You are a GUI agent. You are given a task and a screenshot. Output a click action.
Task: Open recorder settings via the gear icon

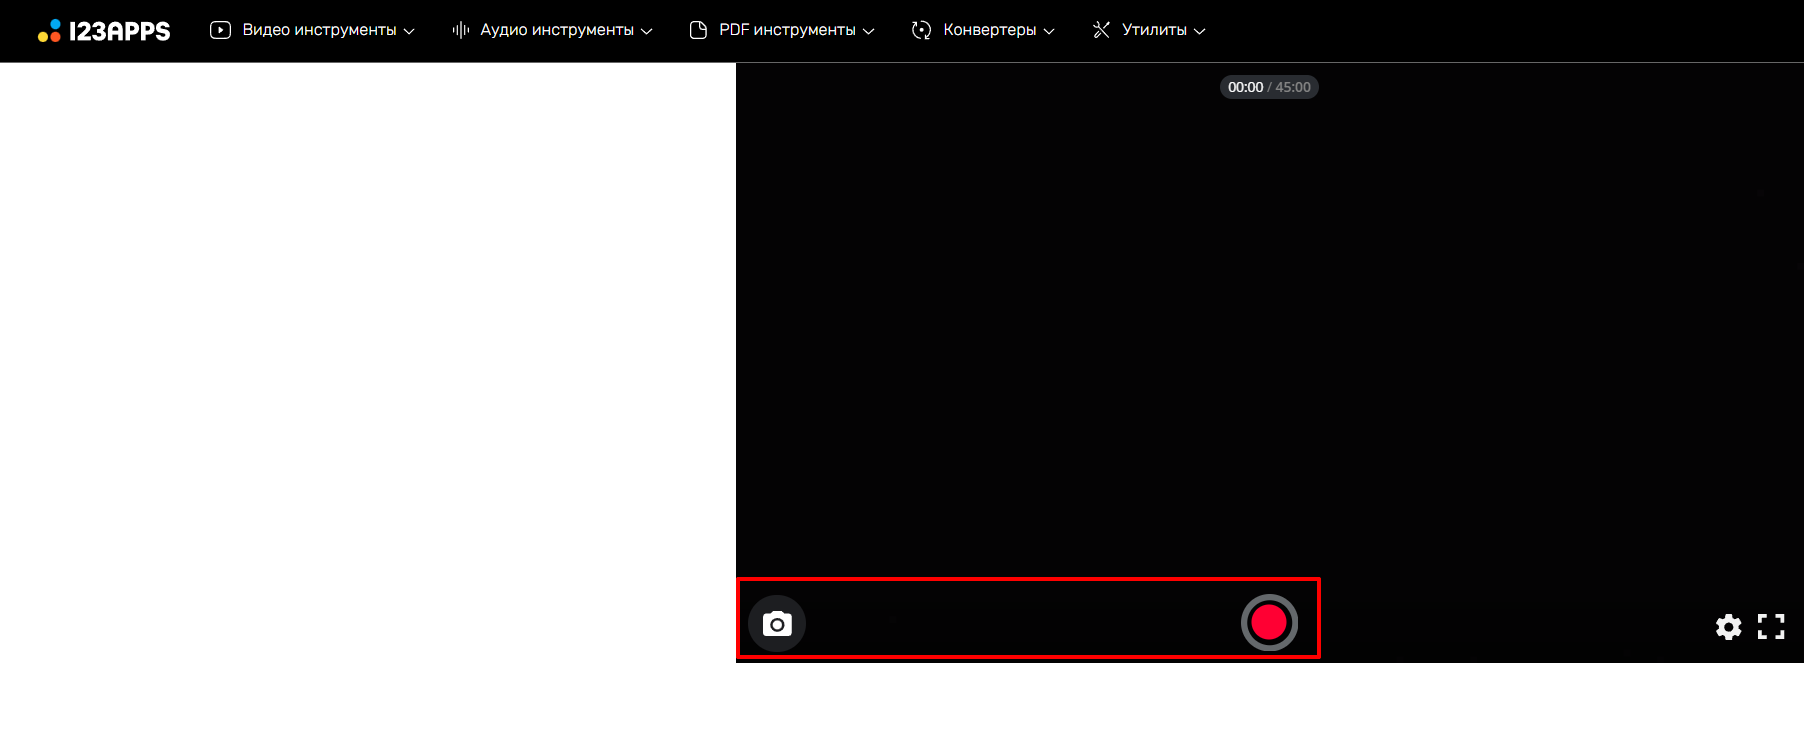[x=1729, y=627]
